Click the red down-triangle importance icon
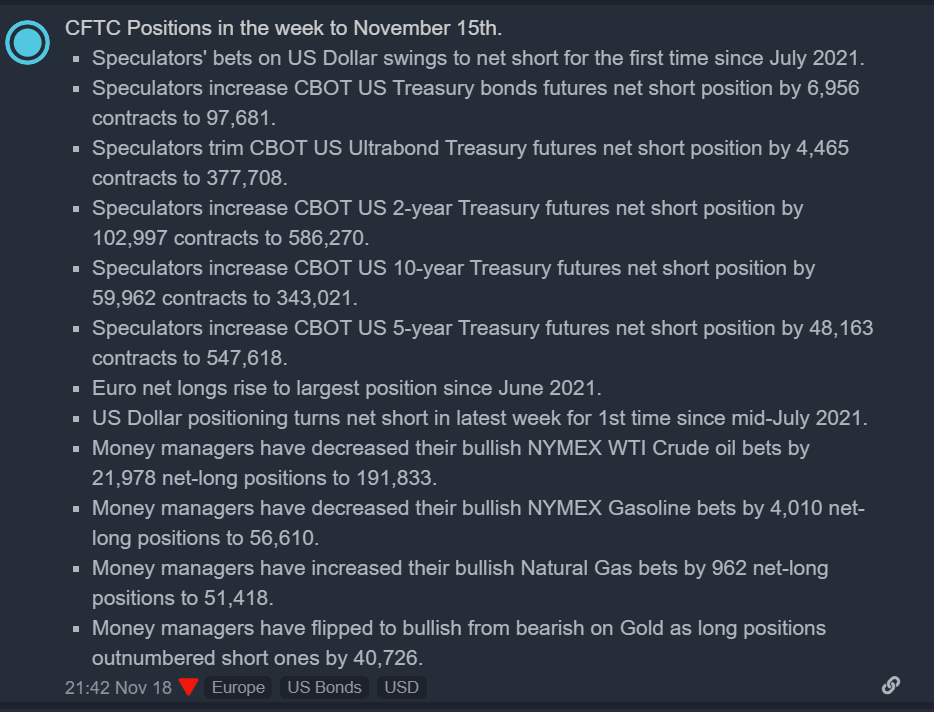 point(188,687)
